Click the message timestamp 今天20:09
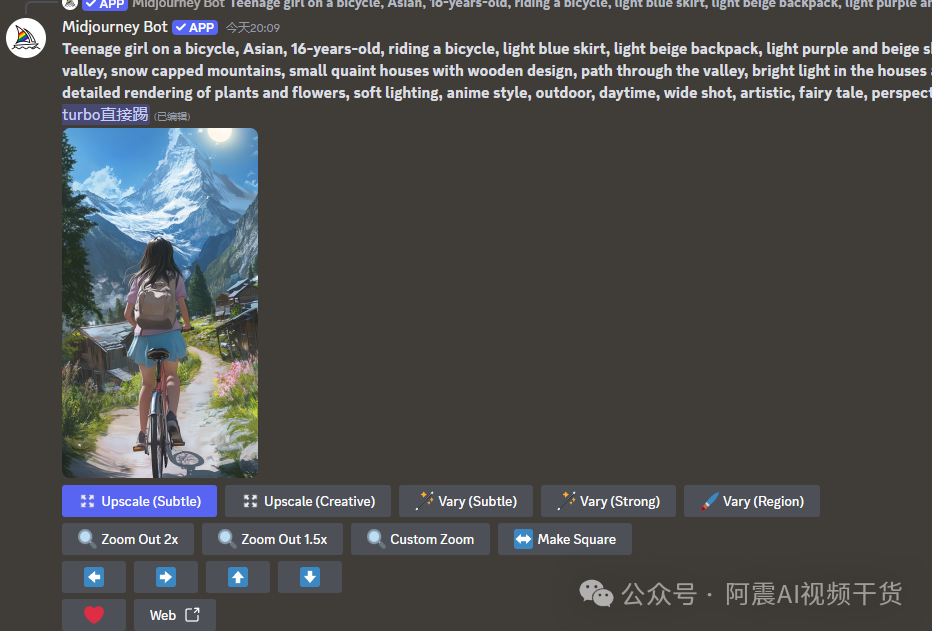Screen dimensions: 932x631 [x=253, y=28]
